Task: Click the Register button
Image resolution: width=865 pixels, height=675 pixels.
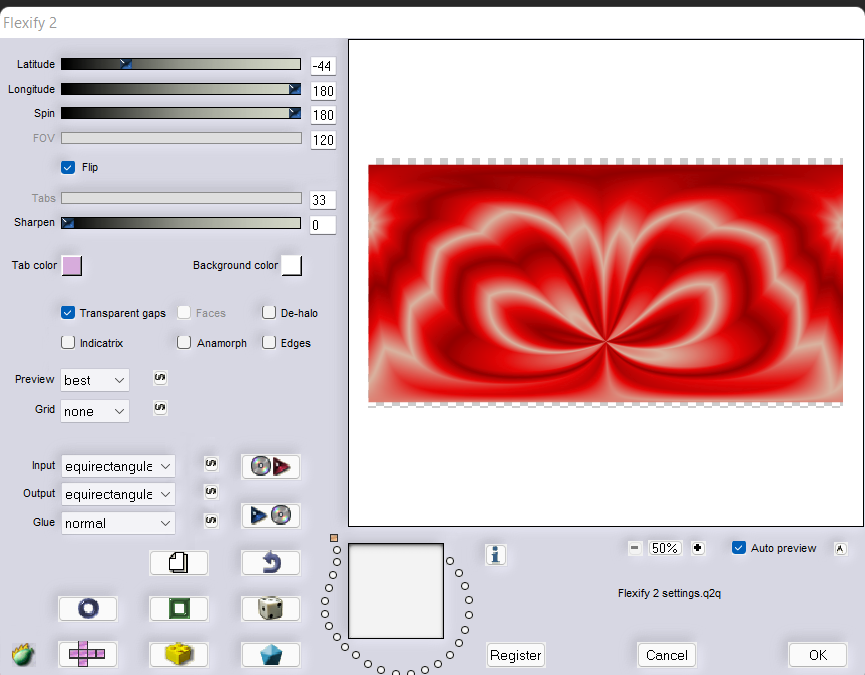Action: [x=516, y=655]
